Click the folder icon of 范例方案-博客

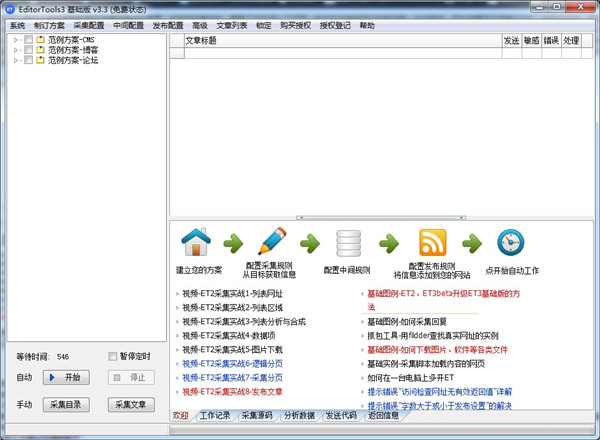[40, 50]
